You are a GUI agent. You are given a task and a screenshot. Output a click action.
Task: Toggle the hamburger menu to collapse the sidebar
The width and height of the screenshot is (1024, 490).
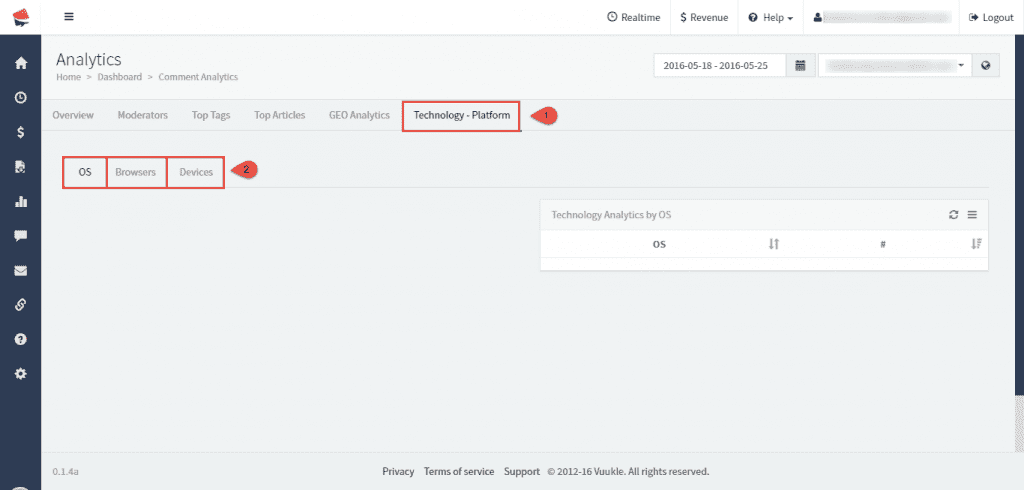tap(69, 17)
